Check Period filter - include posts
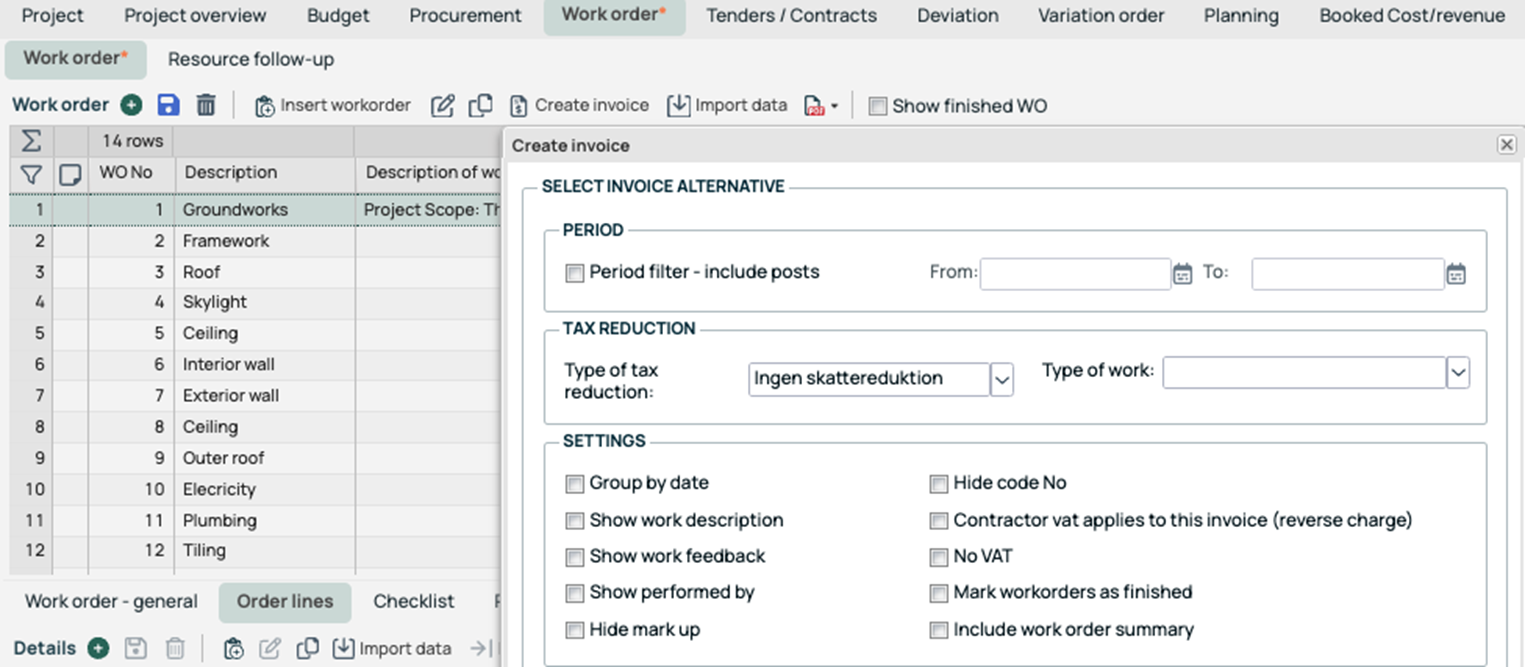Screen dimensions: 1525x667 click(575, 273)
